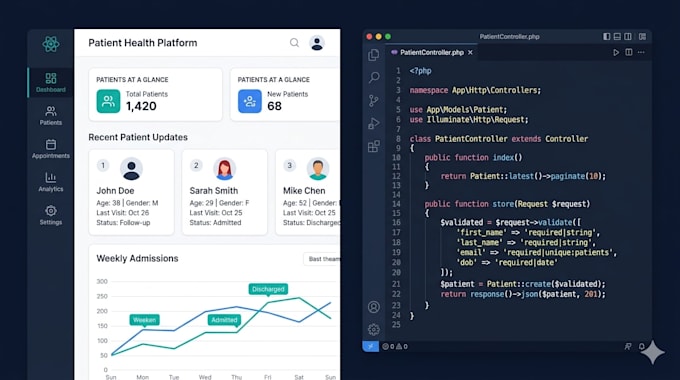This screenshot has height=380, width=680.
Task: Open the editor More Actions ellipsis
Action: pyautogui.click(x=641, y=52)
